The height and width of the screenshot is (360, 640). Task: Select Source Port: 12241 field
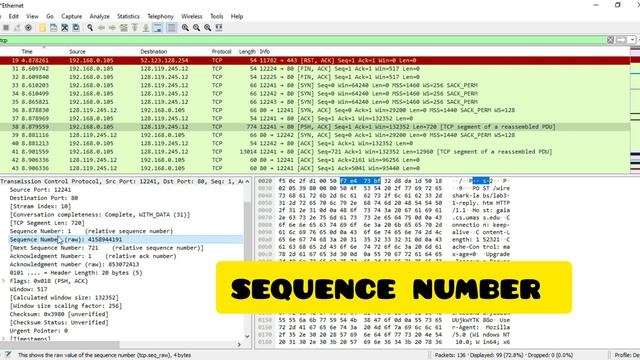[40, 190]
